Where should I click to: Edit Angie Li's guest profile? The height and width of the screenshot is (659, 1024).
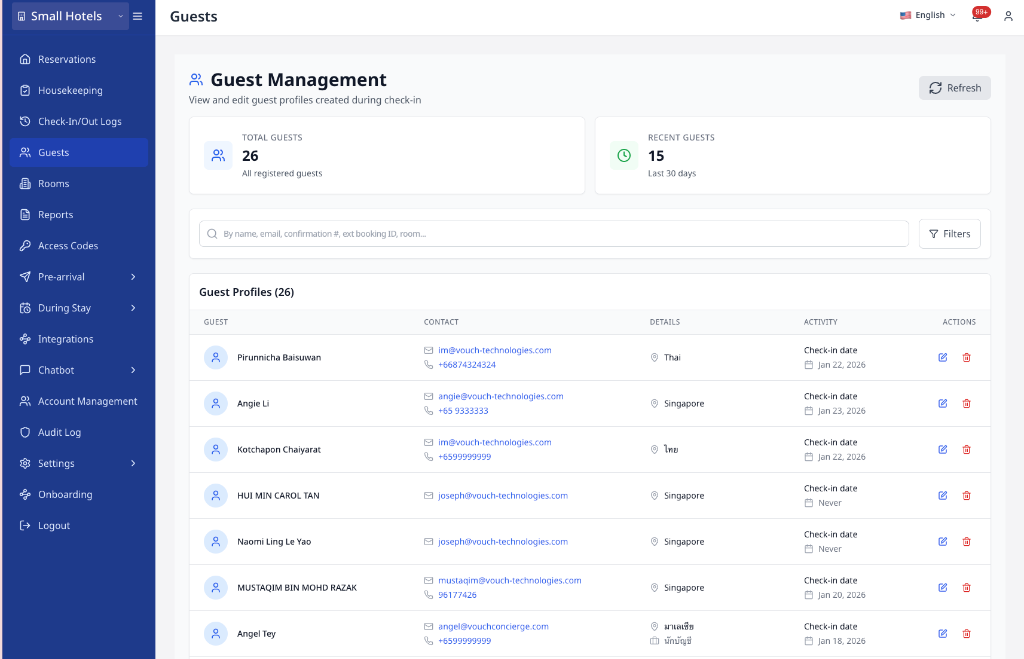(x=941, y=403)
